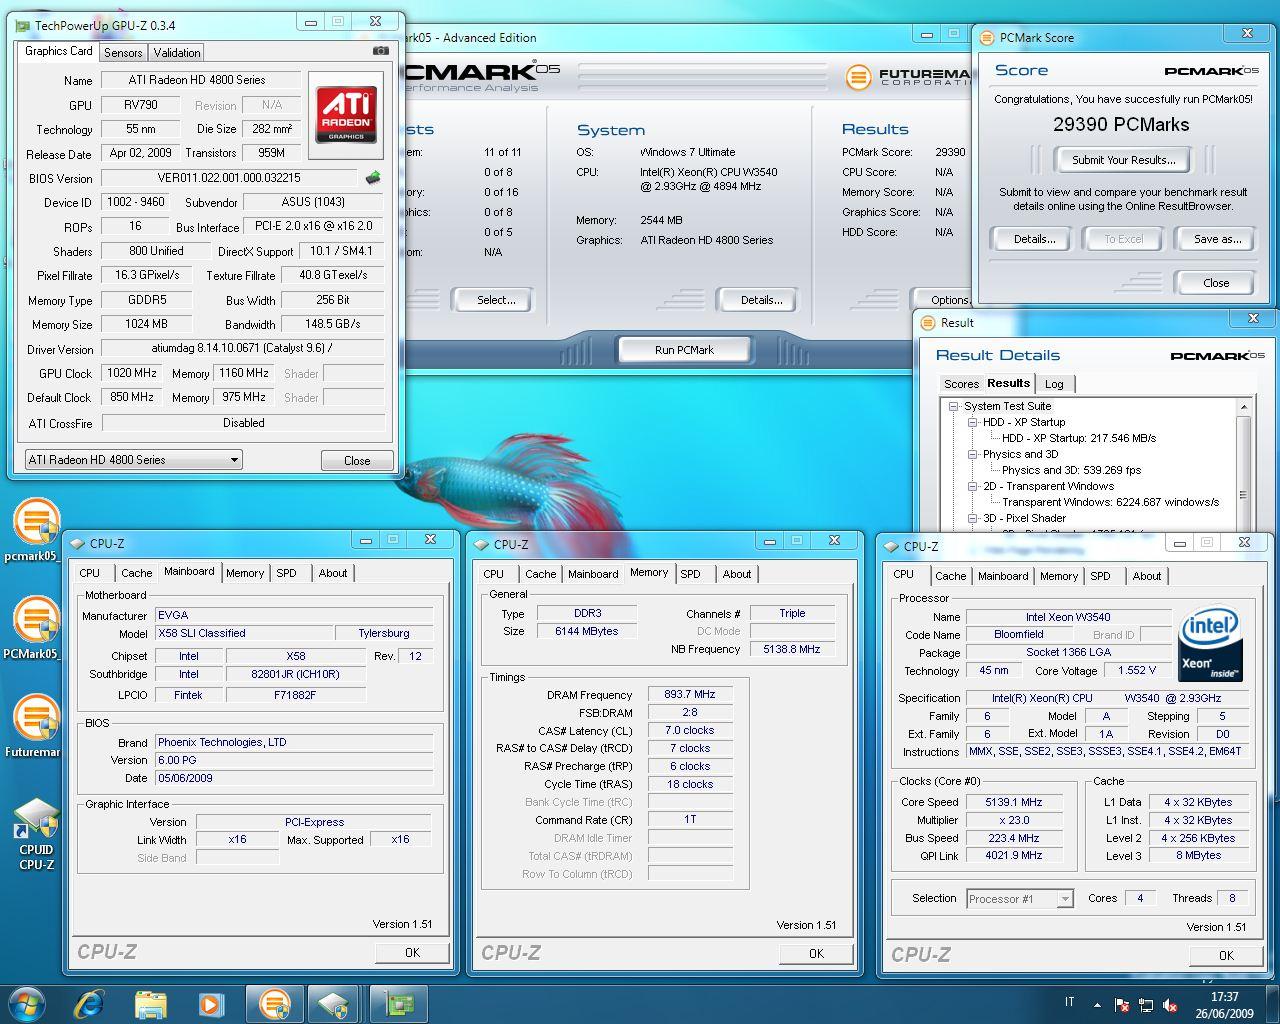1280x1024 pixels.
Task: Click Submit Your Results button
Action: (1123, 160)
